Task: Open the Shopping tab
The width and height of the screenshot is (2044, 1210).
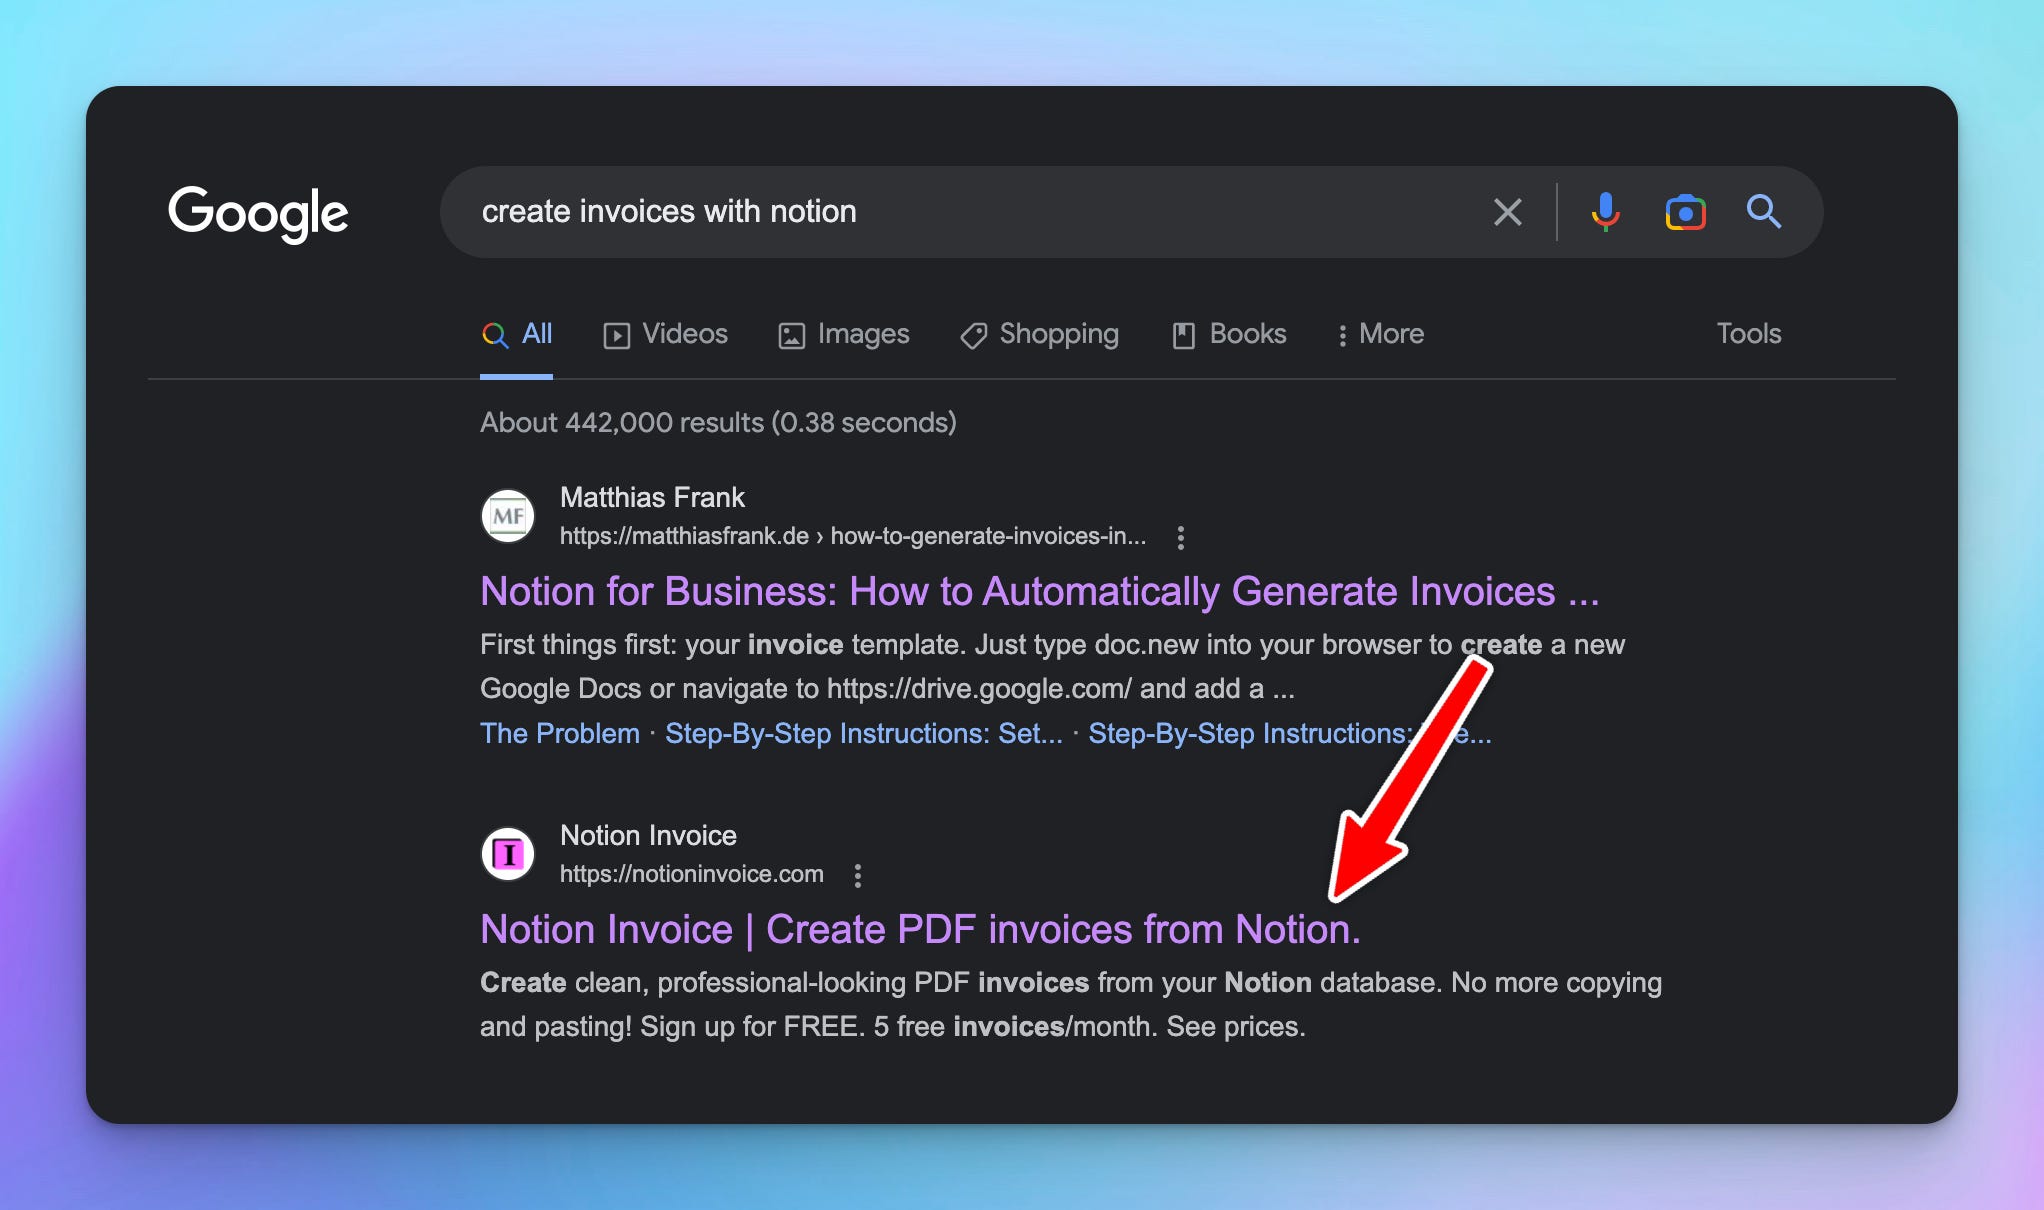Action: click(x=1039, y=334)
